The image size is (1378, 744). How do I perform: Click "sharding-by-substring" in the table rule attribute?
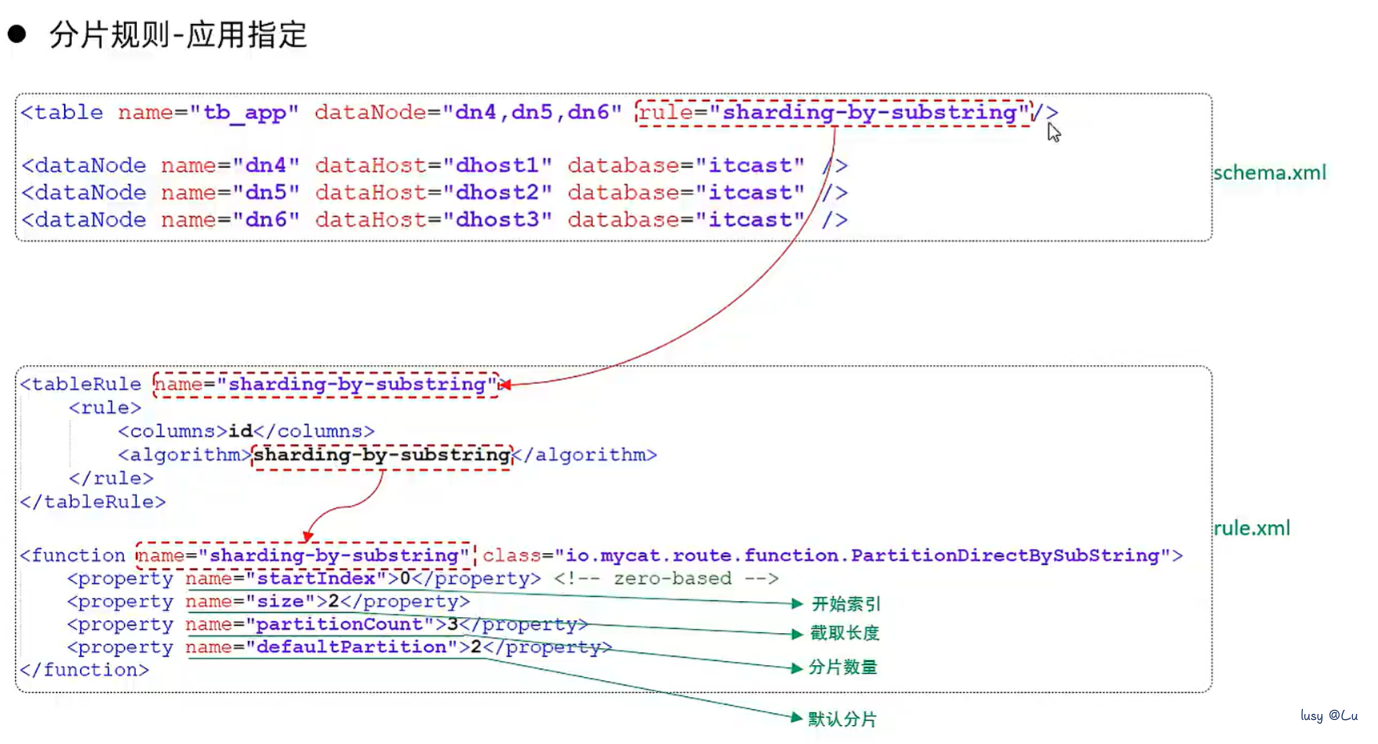coord(869,113)
